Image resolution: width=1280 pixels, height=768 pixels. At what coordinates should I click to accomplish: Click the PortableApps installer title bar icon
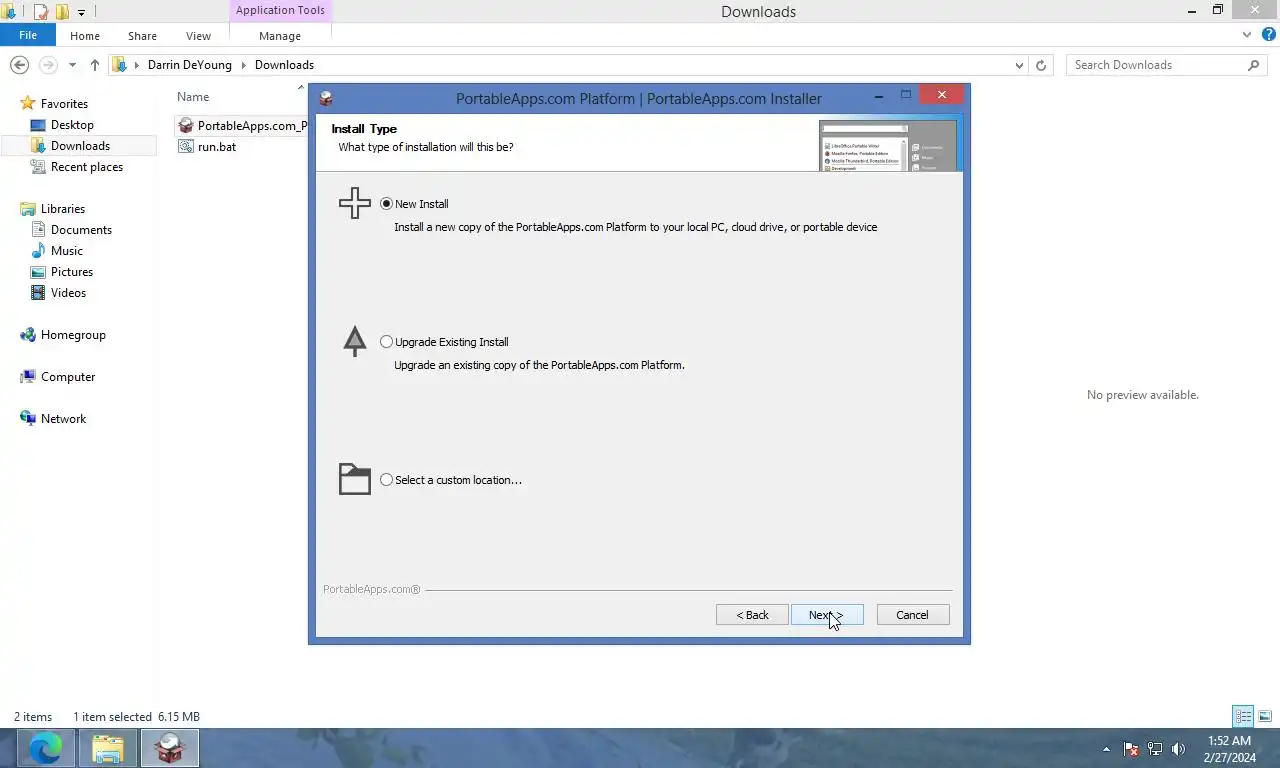tap(325, 98)
